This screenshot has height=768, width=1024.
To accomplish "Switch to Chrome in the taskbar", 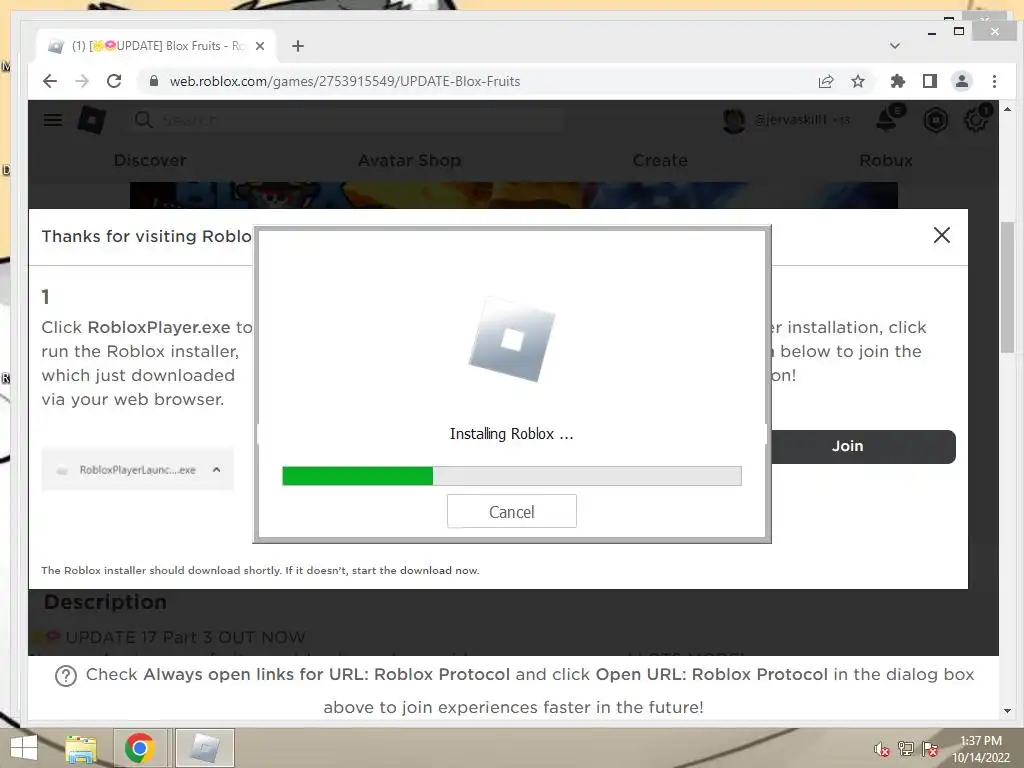I will [140, 748].
